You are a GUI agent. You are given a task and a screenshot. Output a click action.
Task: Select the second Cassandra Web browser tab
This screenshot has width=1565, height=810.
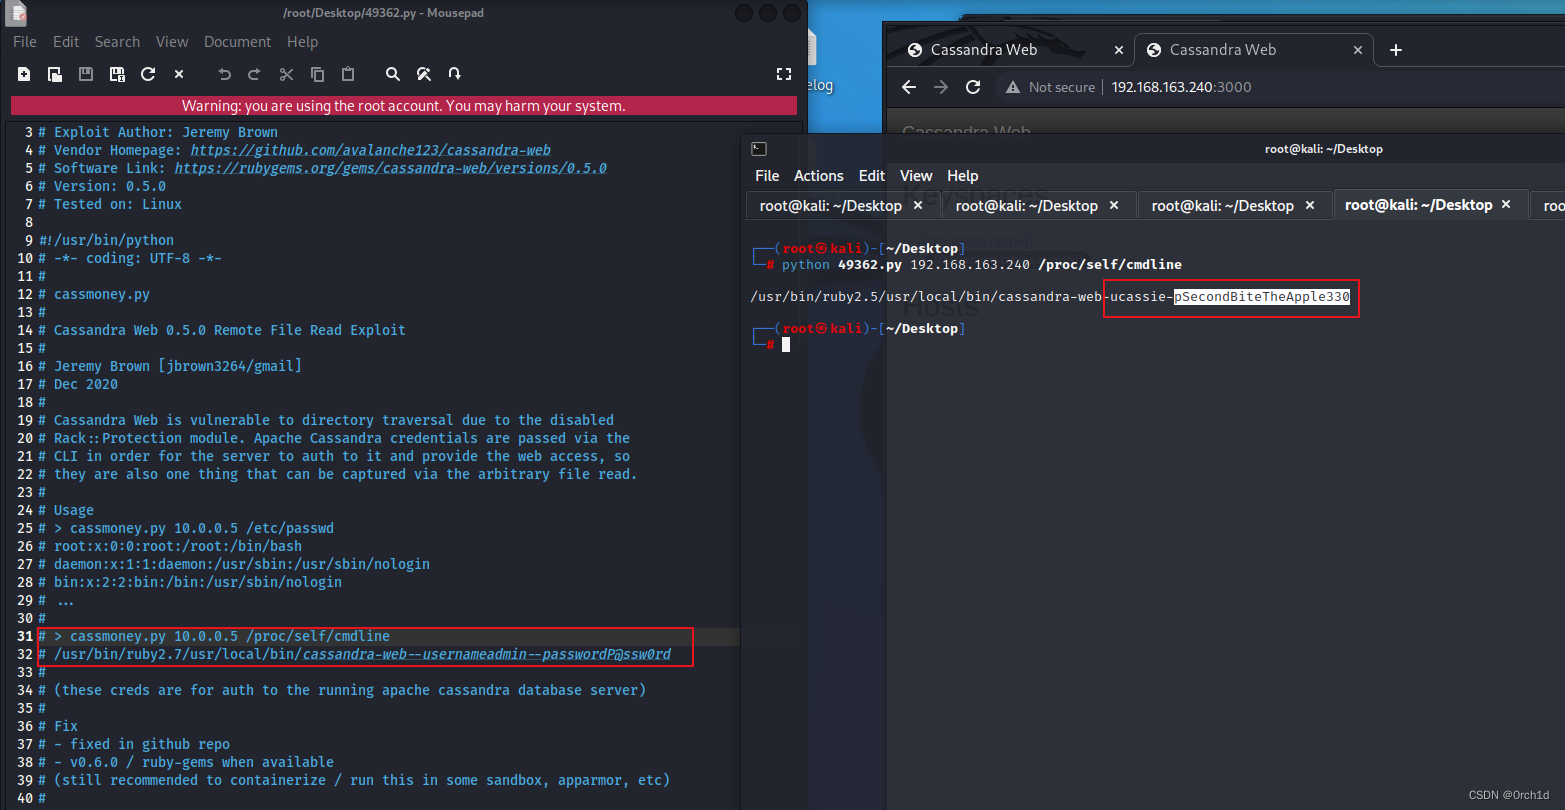[1255, 50]
